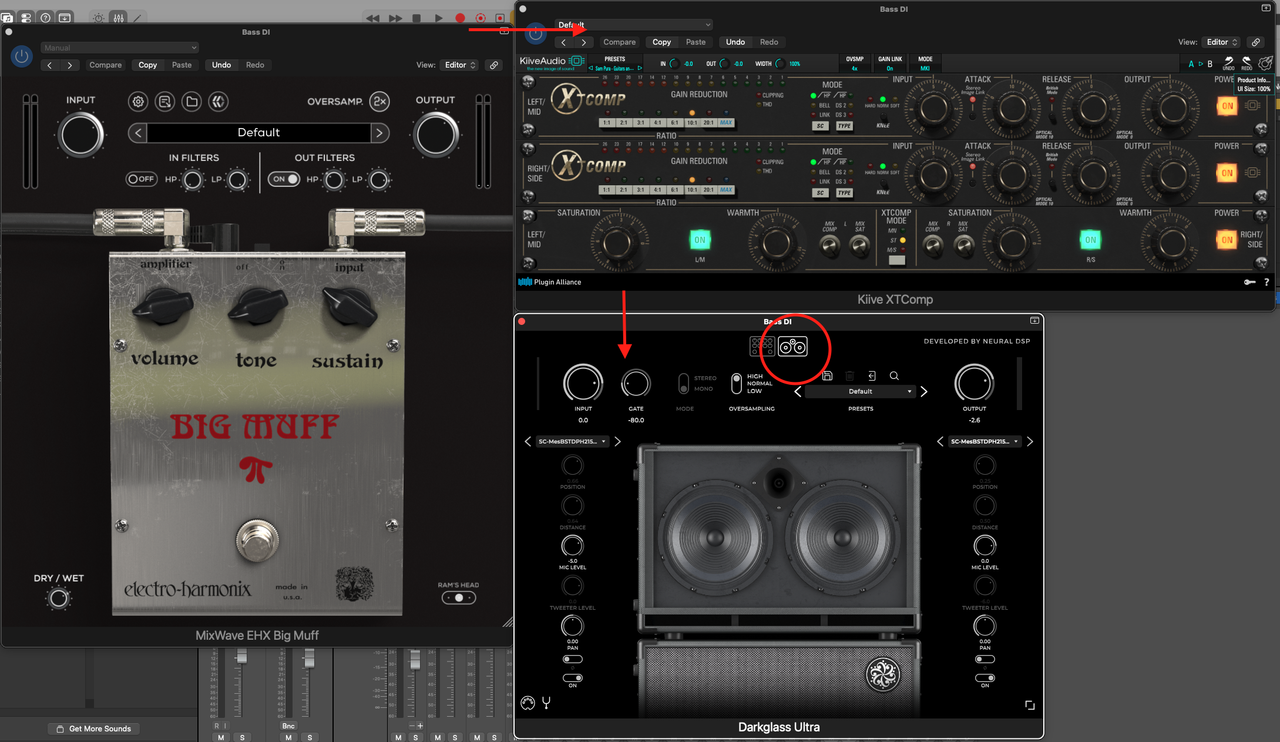Open Big Muff settings gear icon
The width and height of the screenshot is (1280, 742).
coord(138,101)
